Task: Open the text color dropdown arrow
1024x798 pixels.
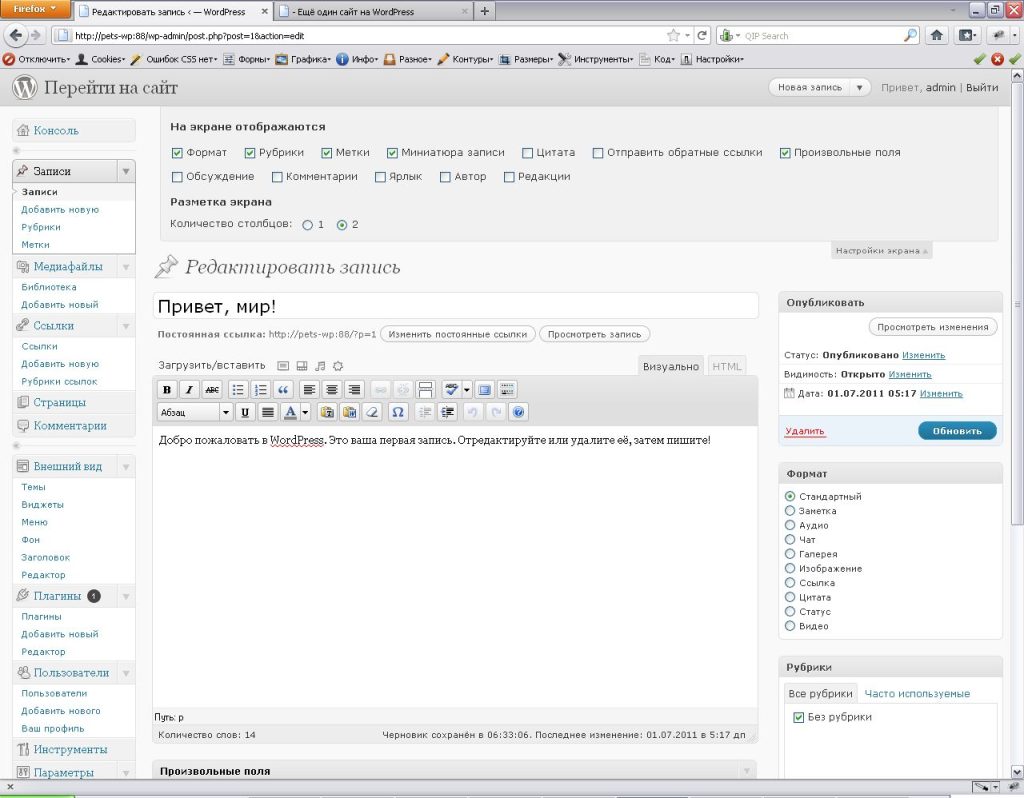Action: coord(305,412)
